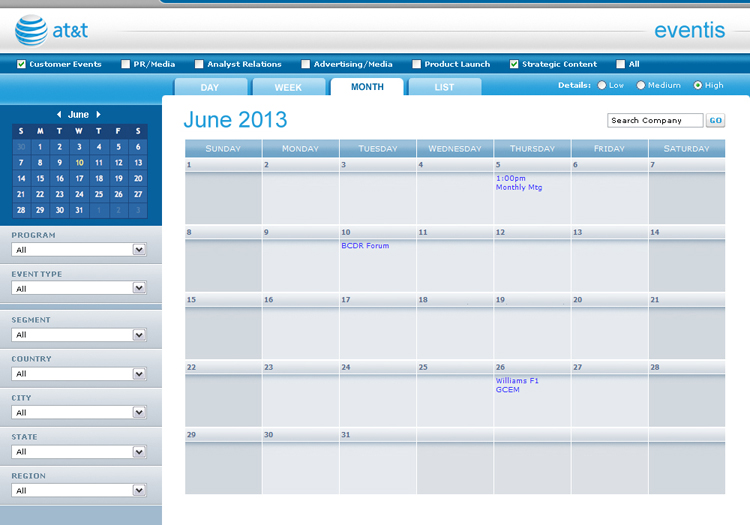750x525 pixels.
Task: Click the Search Company field
Action: tap(655, 120)
